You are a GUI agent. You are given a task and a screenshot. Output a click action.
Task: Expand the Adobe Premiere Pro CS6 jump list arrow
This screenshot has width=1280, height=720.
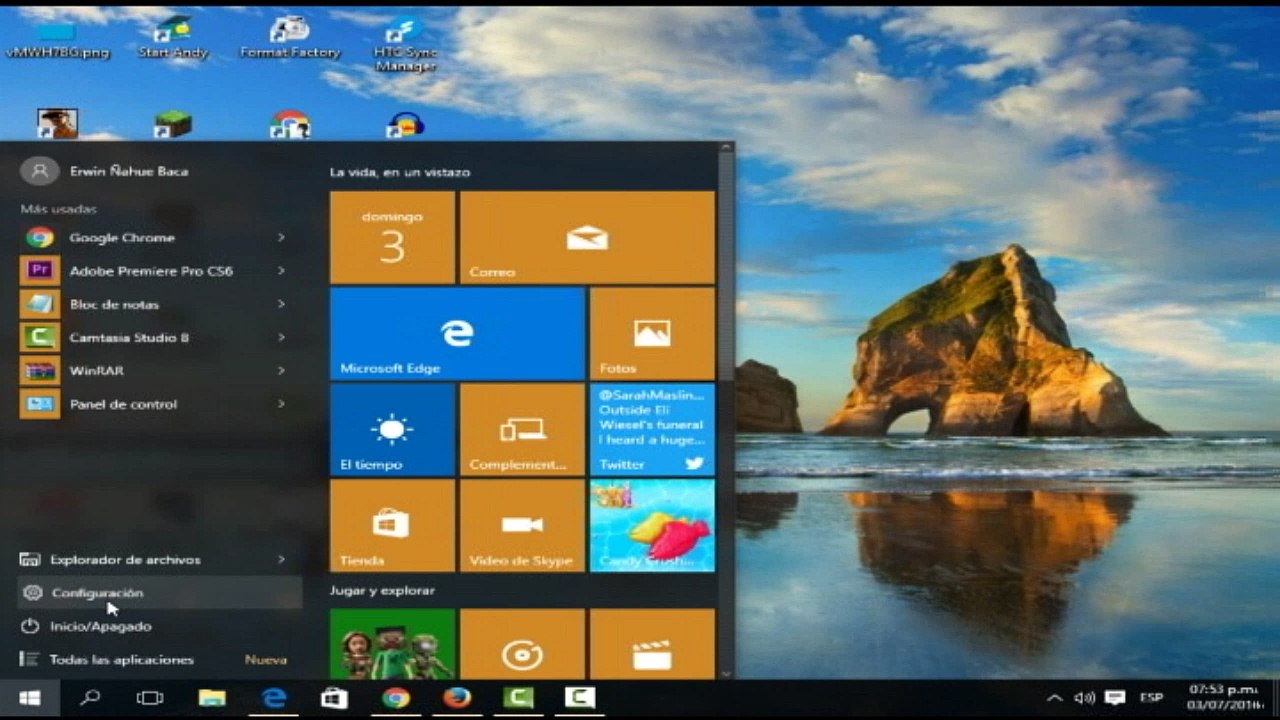(281, 271)
